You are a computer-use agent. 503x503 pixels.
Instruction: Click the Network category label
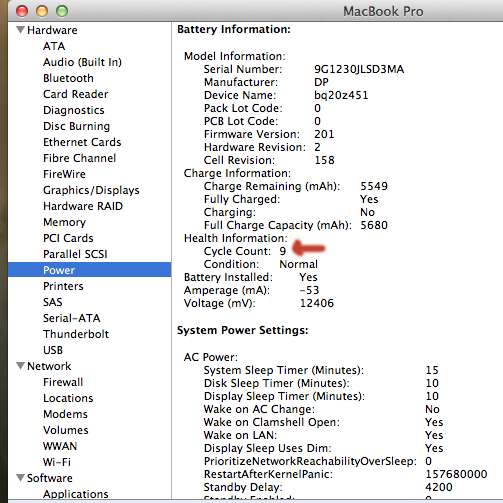(49, 366)
